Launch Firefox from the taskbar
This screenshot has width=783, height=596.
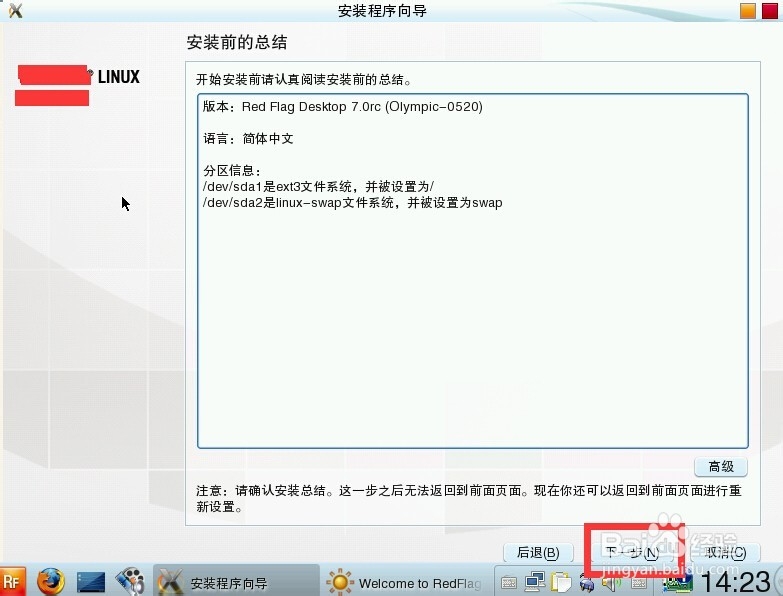(x=51, y=582)
